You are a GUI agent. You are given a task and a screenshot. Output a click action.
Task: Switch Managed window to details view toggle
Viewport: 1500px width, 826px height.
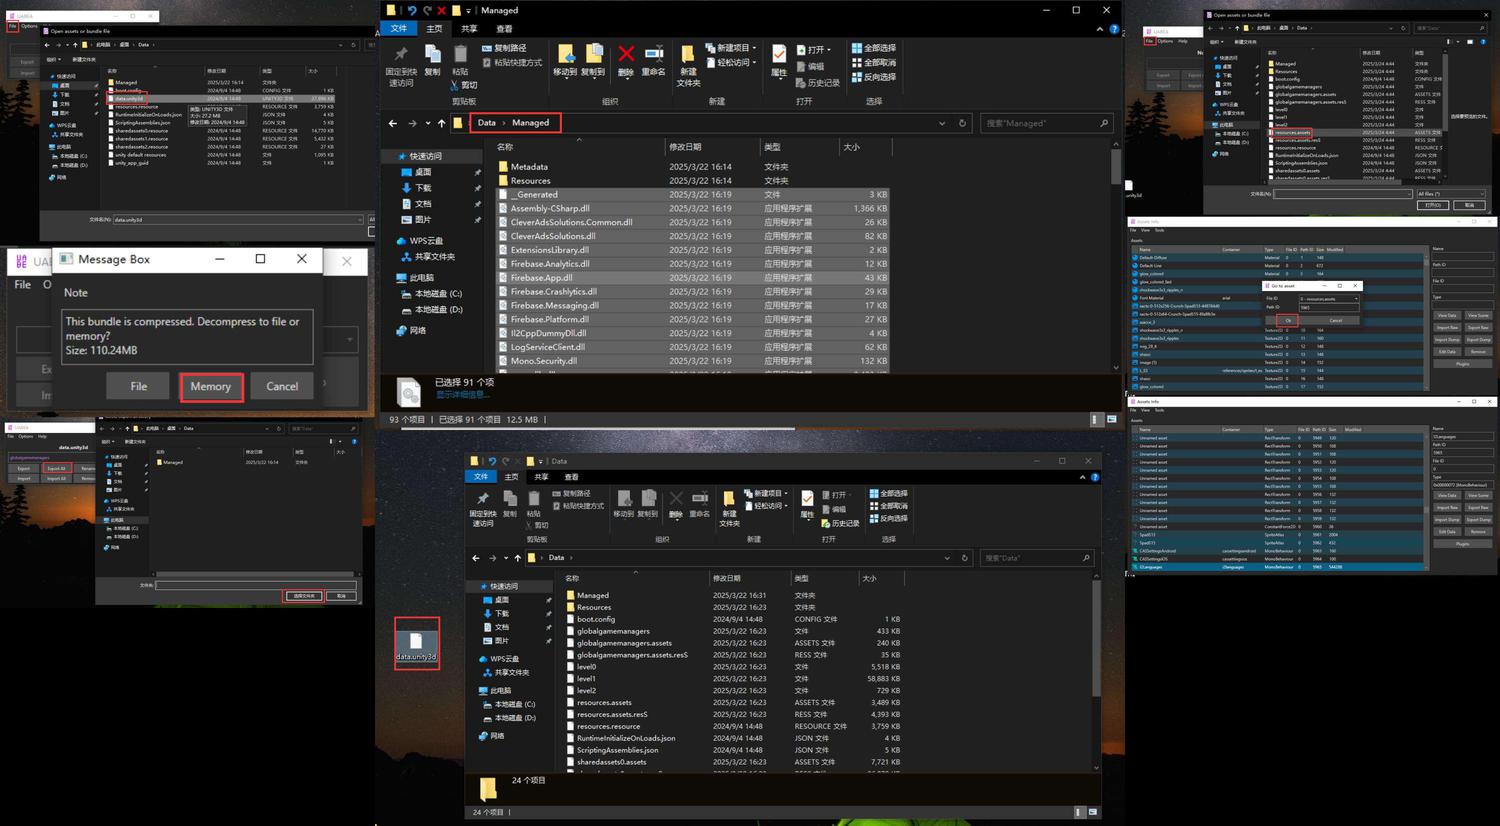tap(1095, 420)
